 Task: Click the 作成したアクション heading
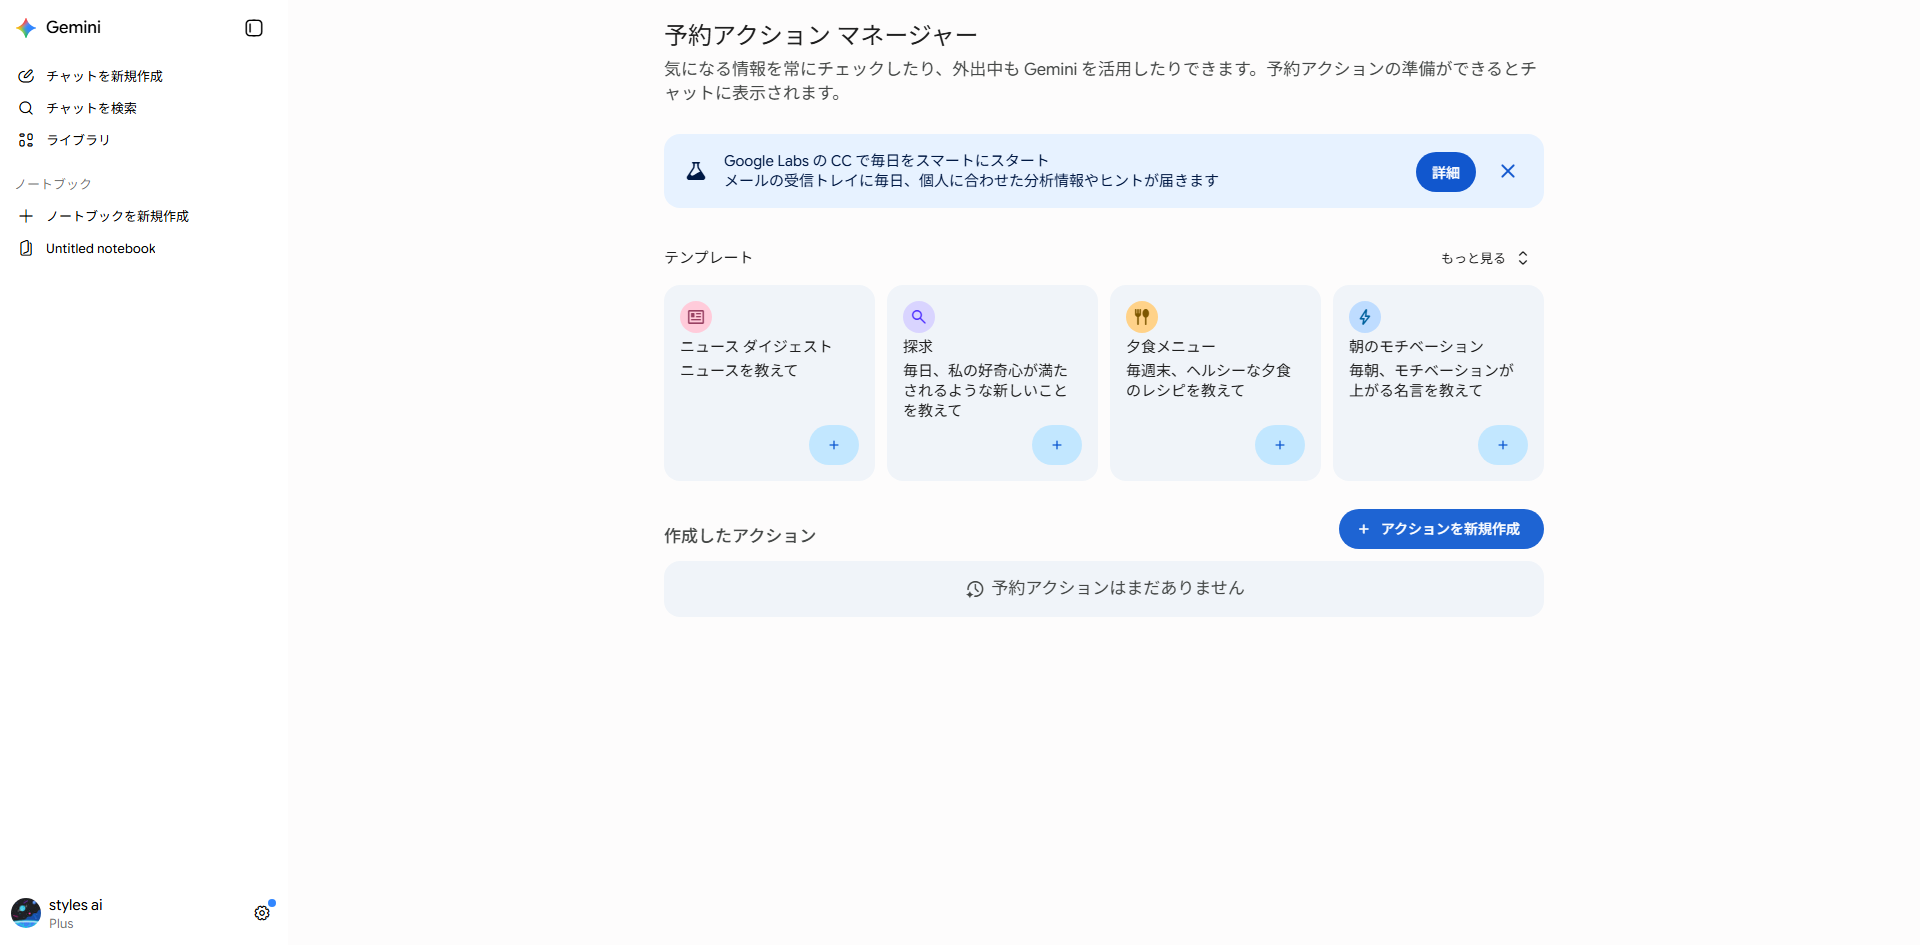(x=740, y=536)
